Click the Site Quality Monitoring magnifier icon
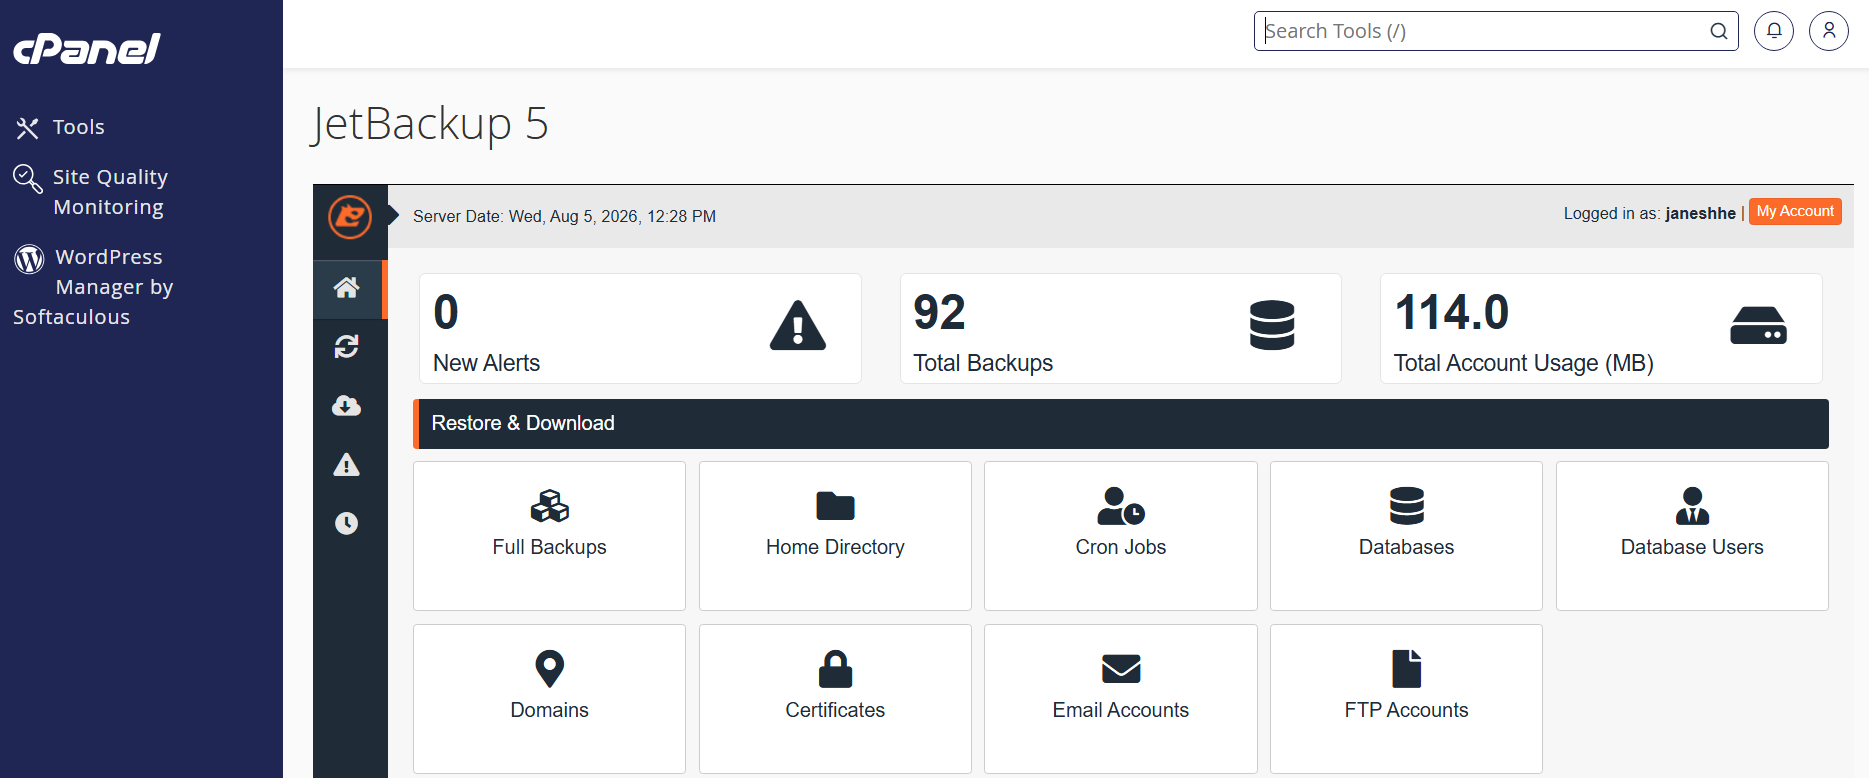This screenshot has width=1869, height=778. [x=27, y=179]
